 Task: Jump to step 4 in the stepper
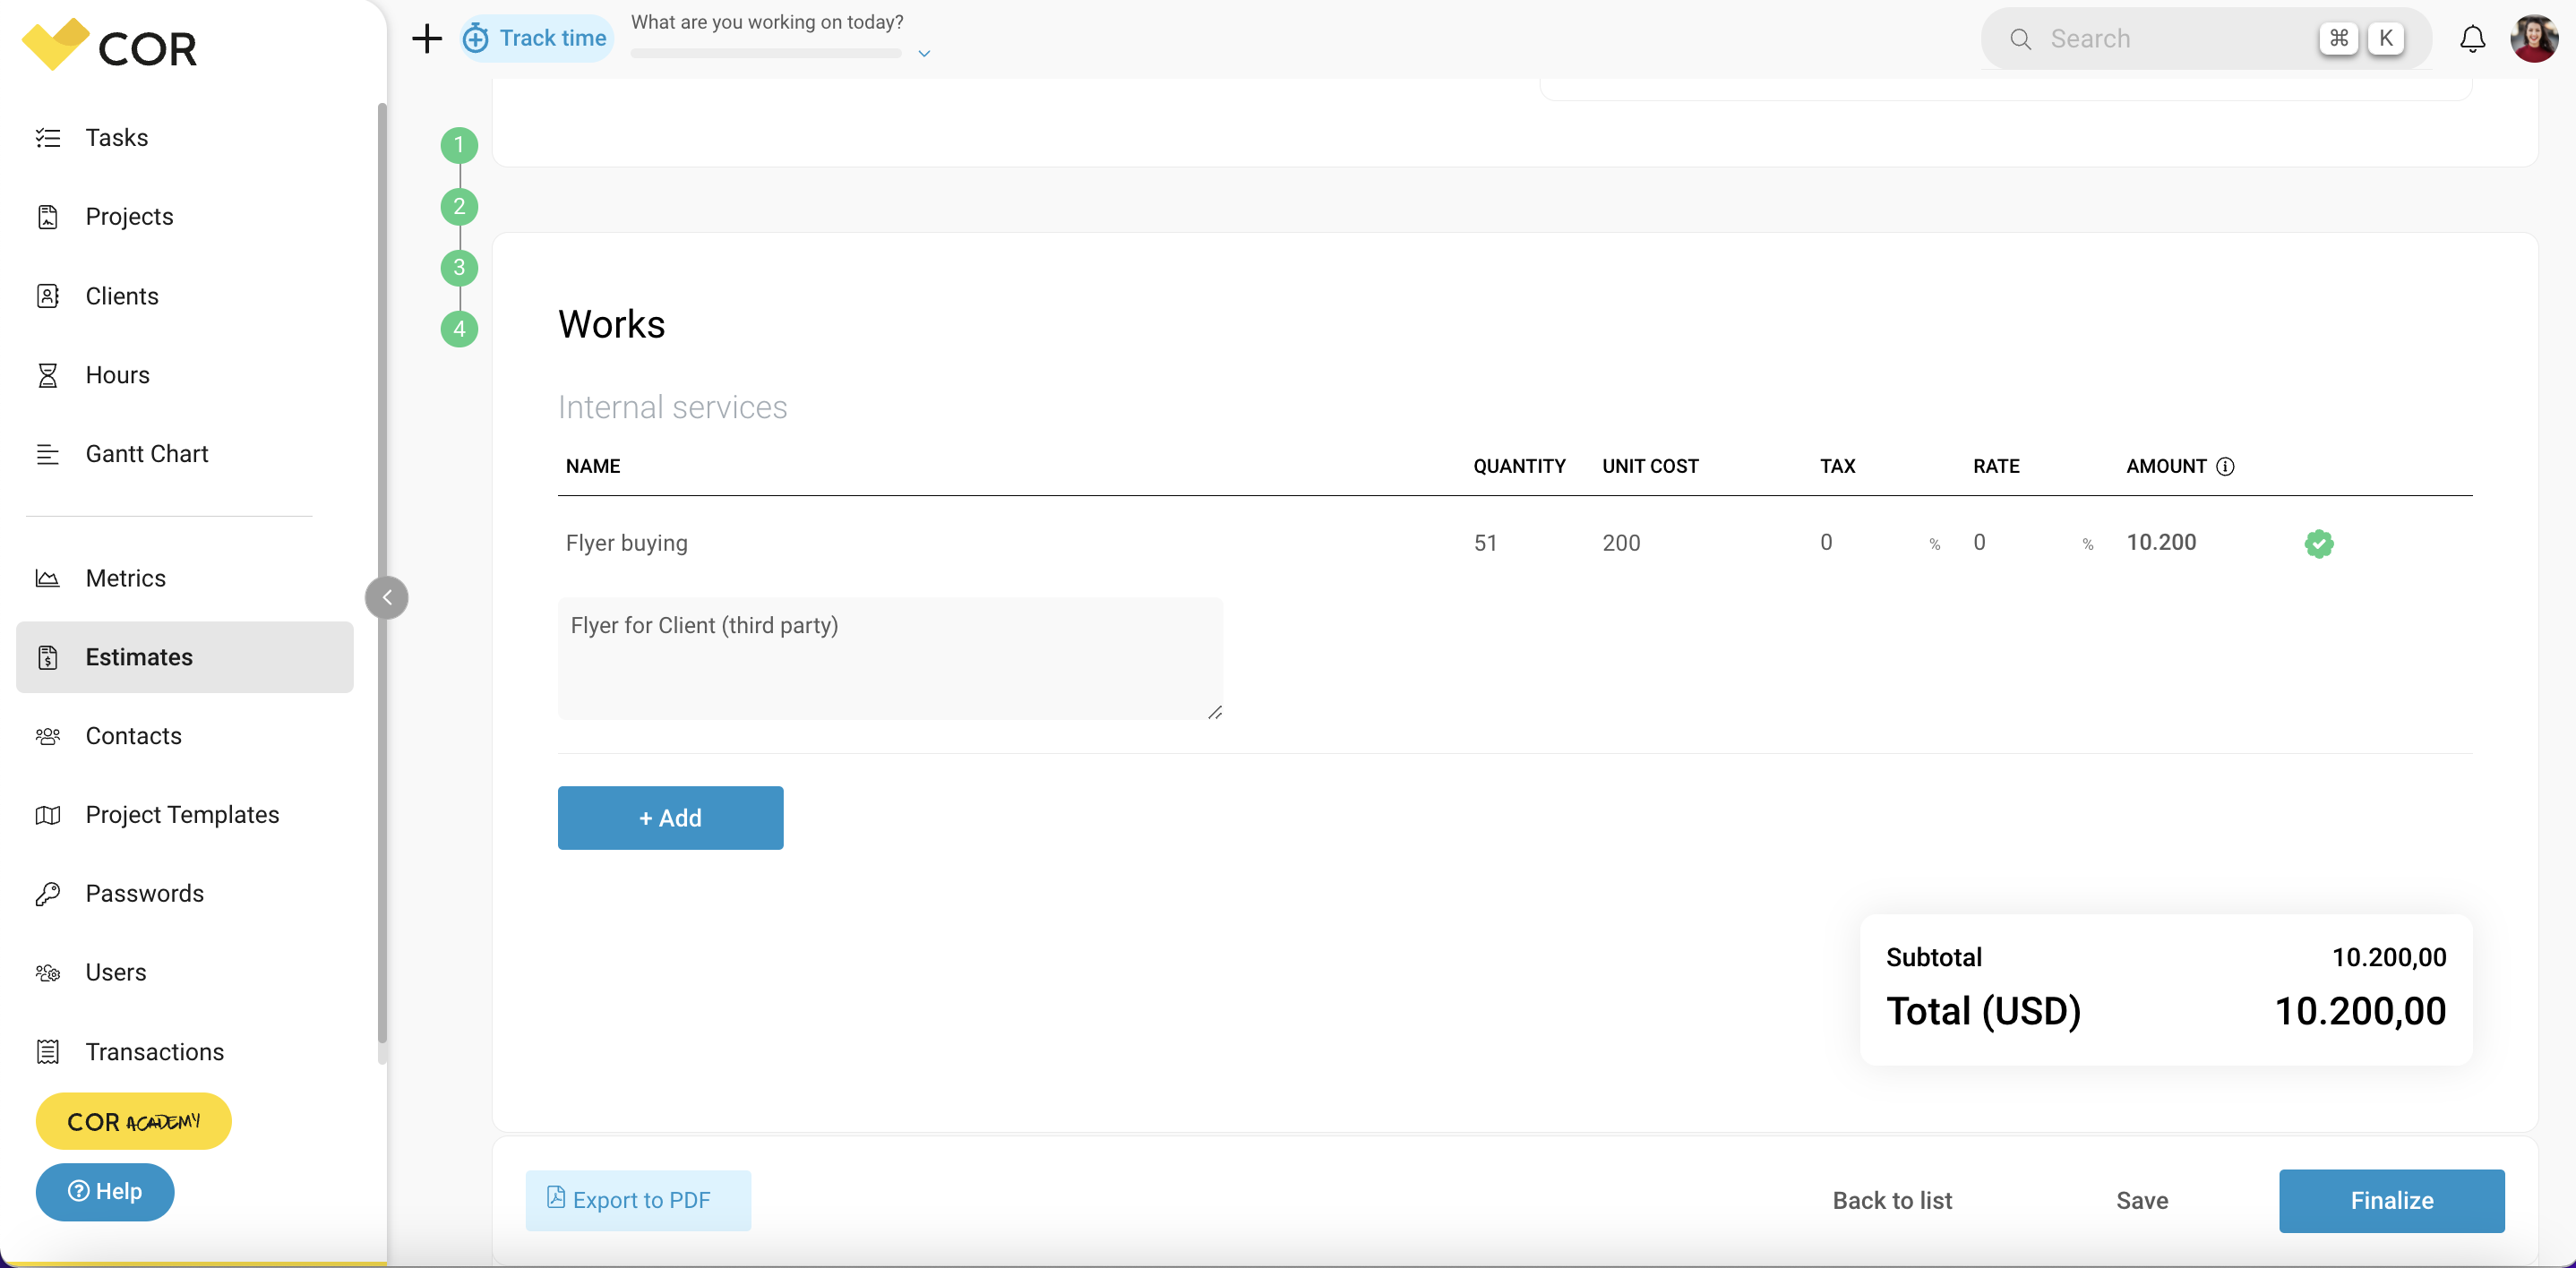[459, 329]
